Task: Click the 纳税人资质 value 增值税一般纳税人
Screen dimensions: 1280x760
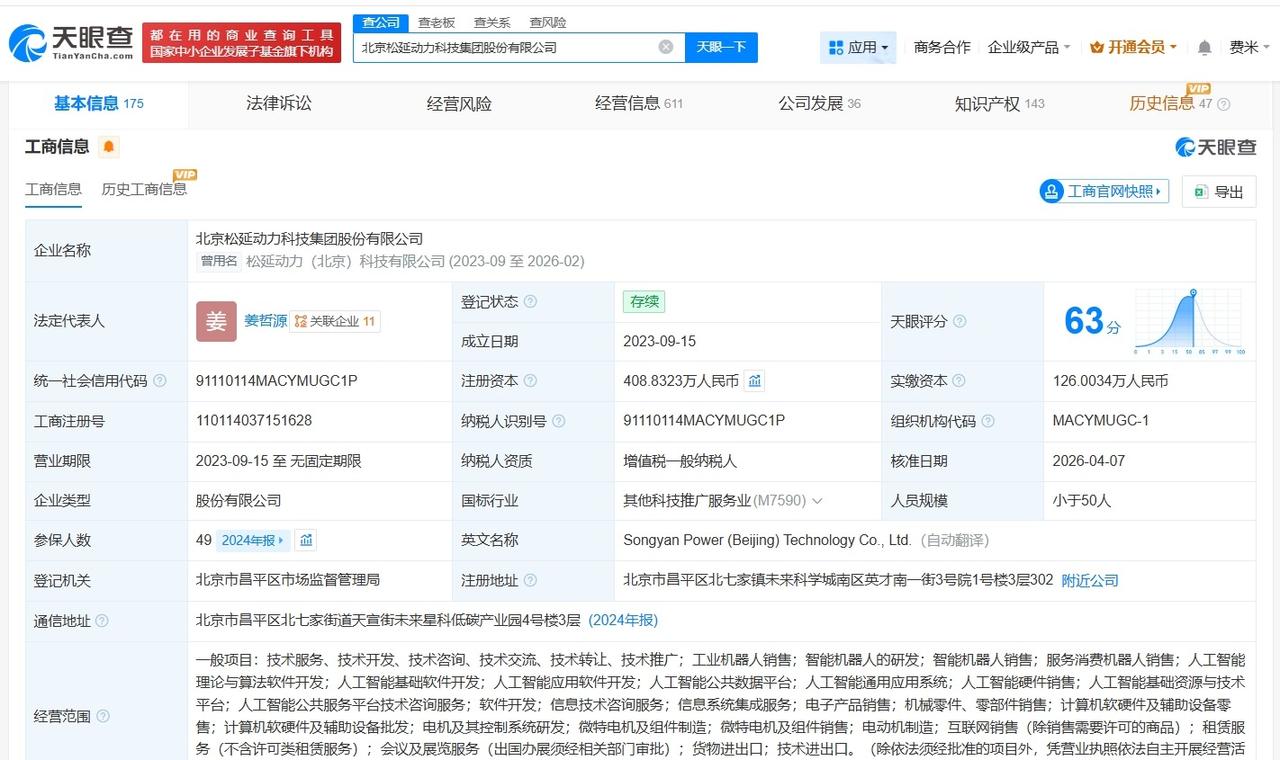Action: (680, 461)
